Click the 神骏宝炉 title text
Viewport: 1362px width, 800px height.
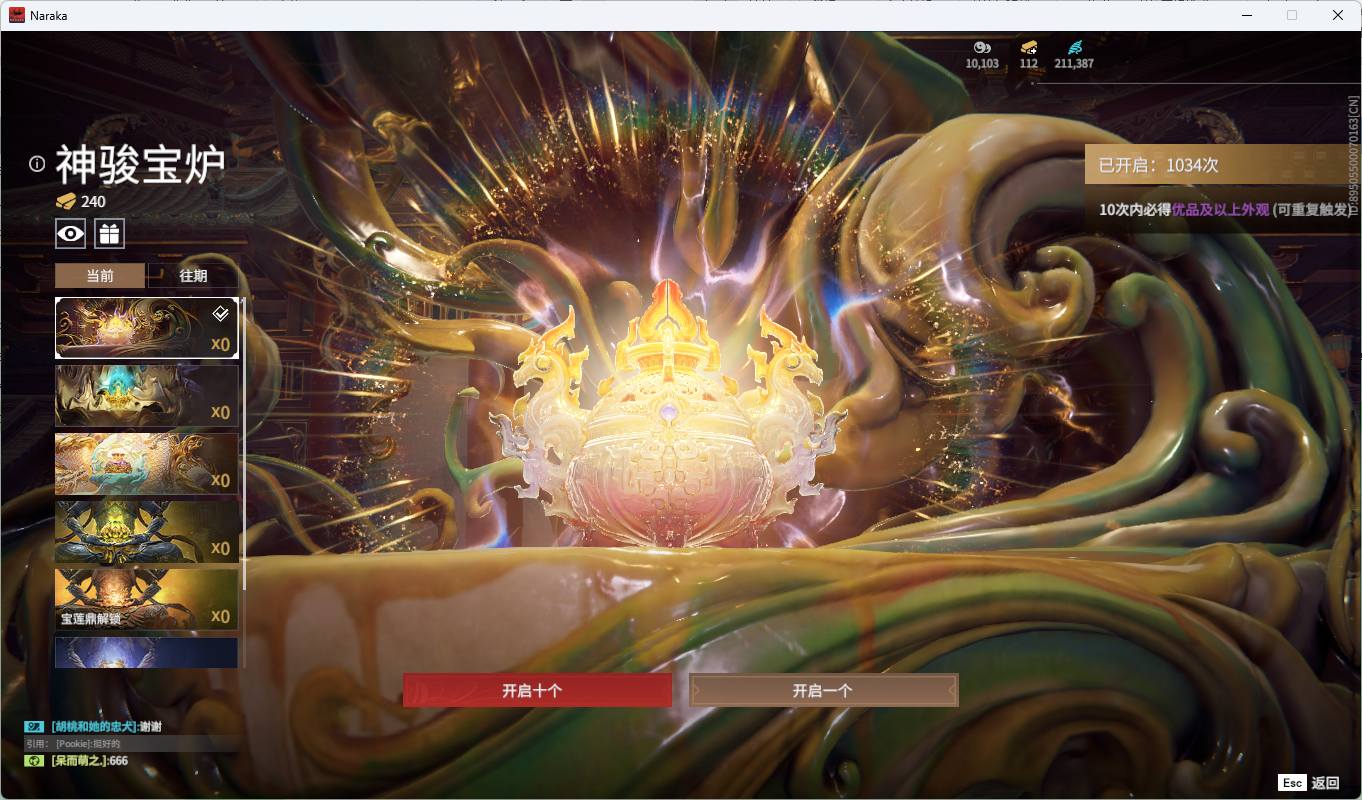[x=139, y=164]
